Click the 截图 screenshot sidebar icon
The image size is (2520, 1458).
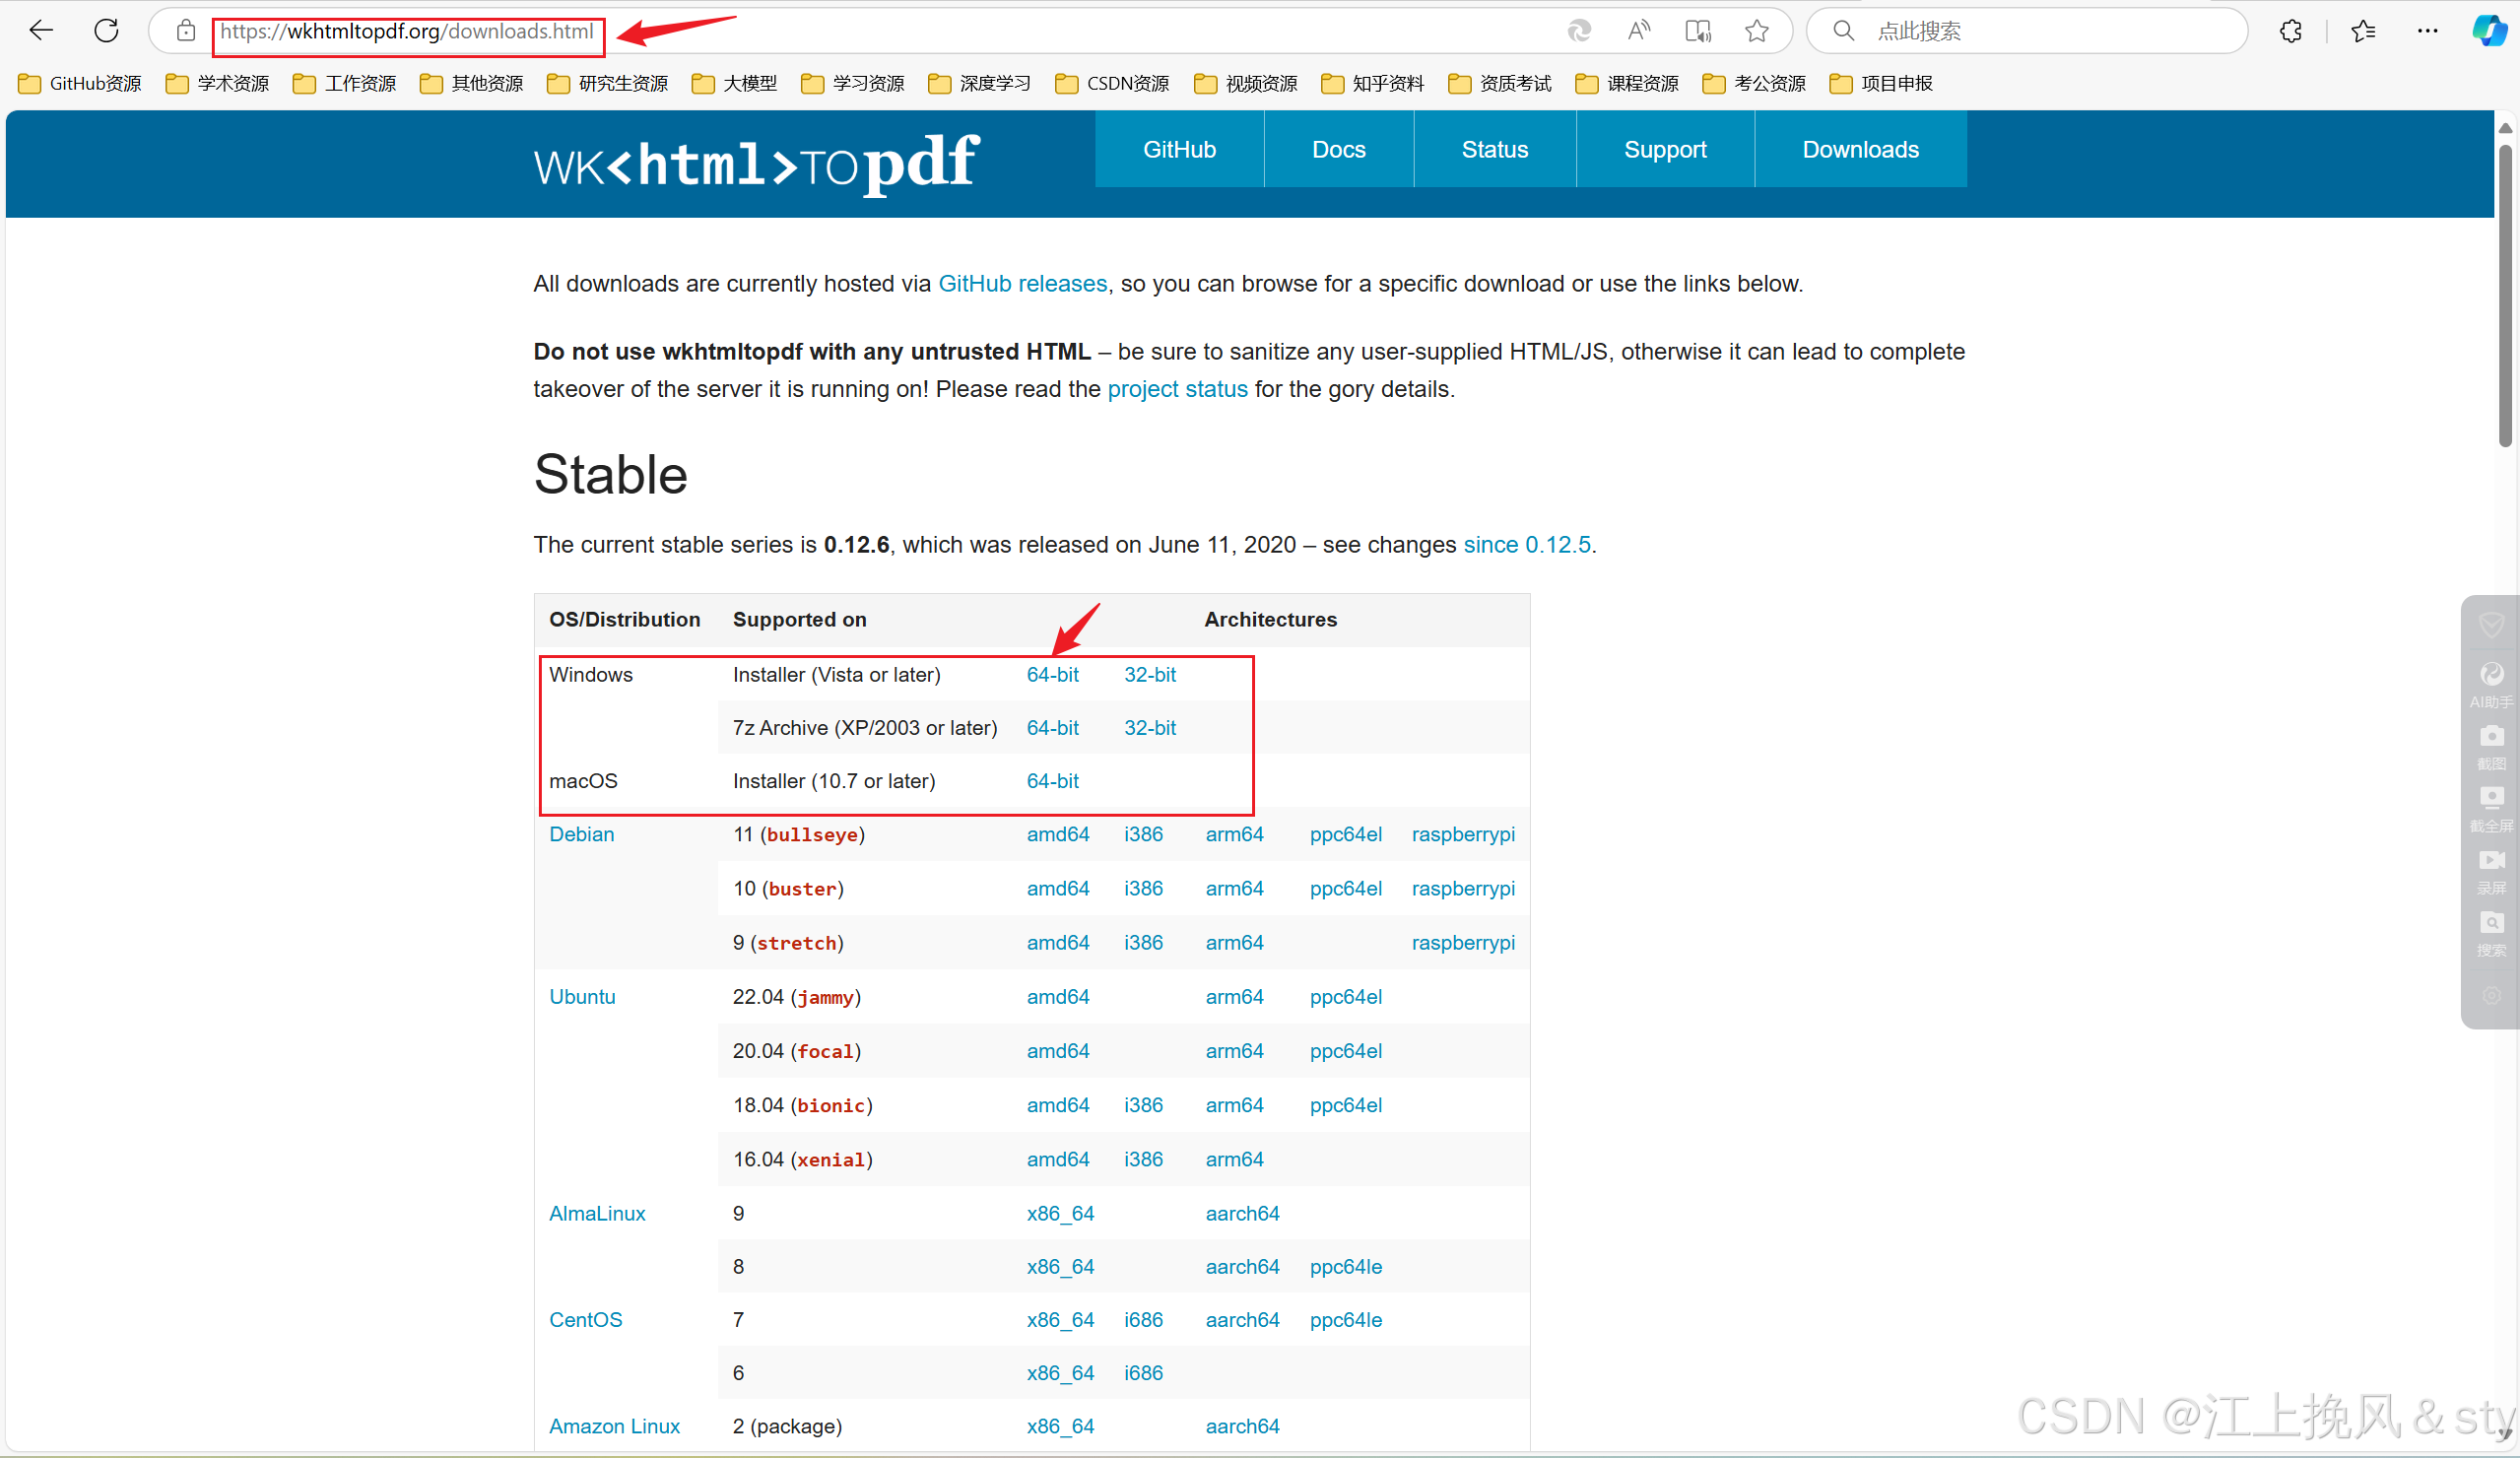(x=2491, y=747)
